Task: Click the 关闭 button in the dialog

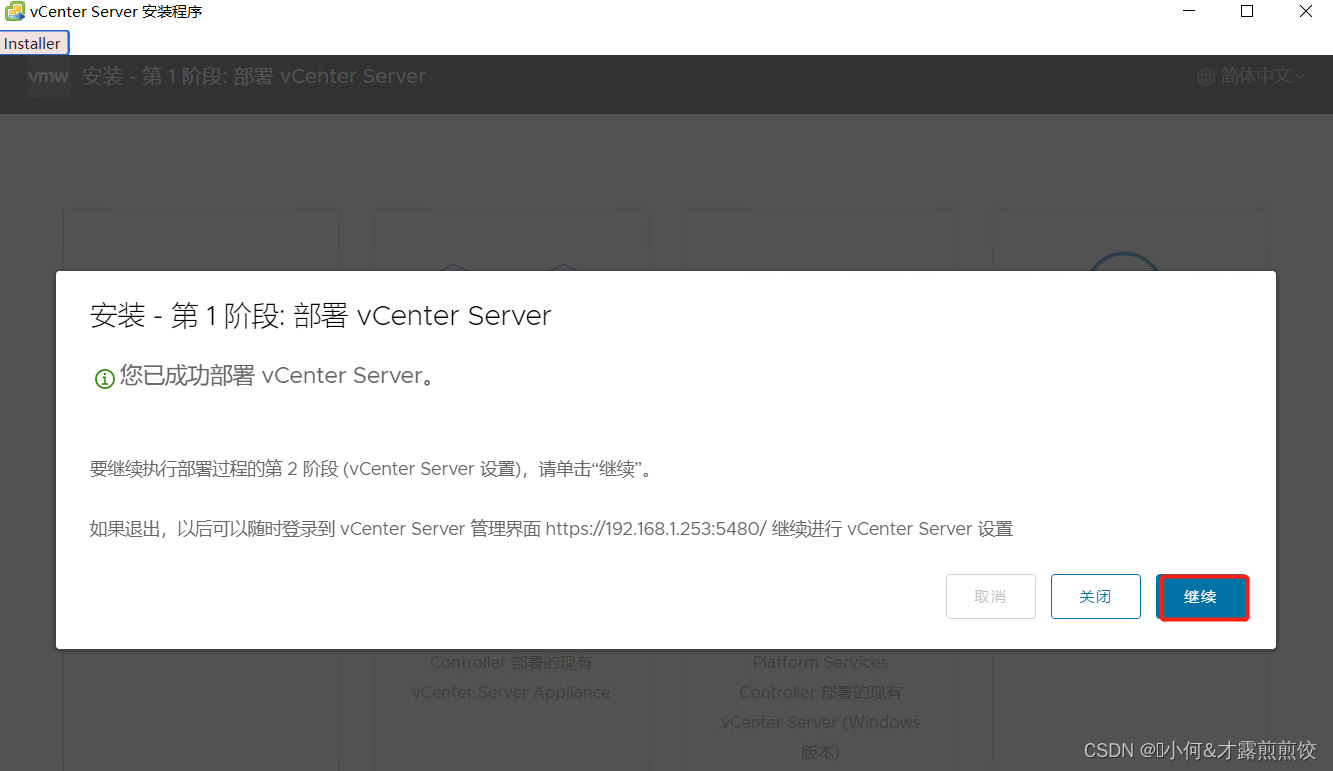Action: [x=1095, y=597]
